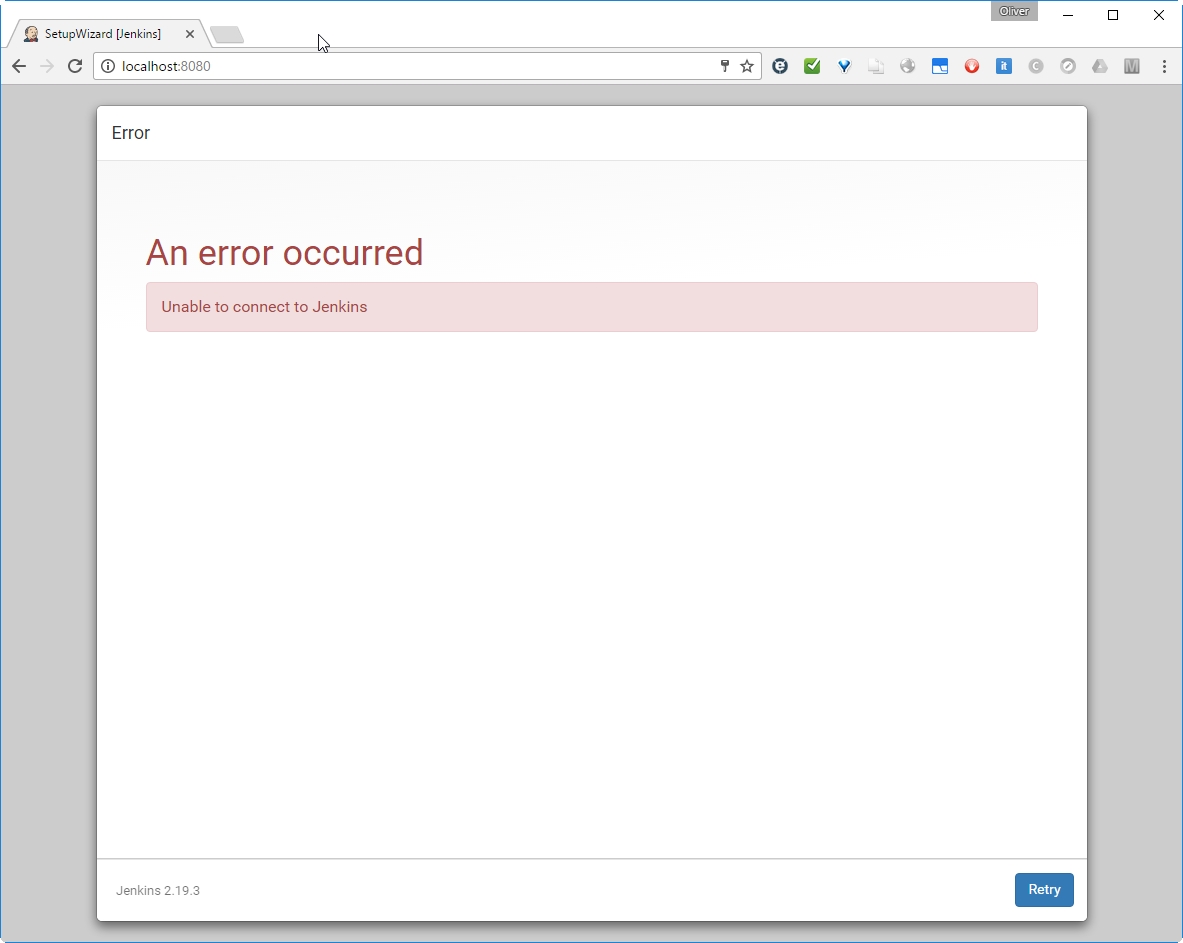
Task: Click the gray M extension icon
Action: 1131,66
